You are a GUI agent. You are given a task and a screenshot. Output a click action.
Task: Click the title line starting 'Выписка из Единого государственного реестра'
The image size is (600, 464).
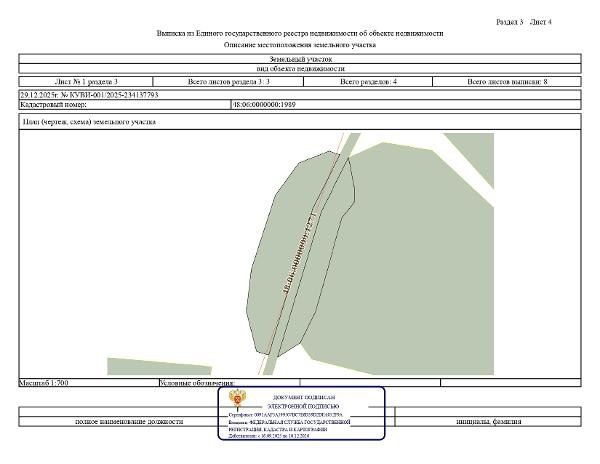point(300,33)
